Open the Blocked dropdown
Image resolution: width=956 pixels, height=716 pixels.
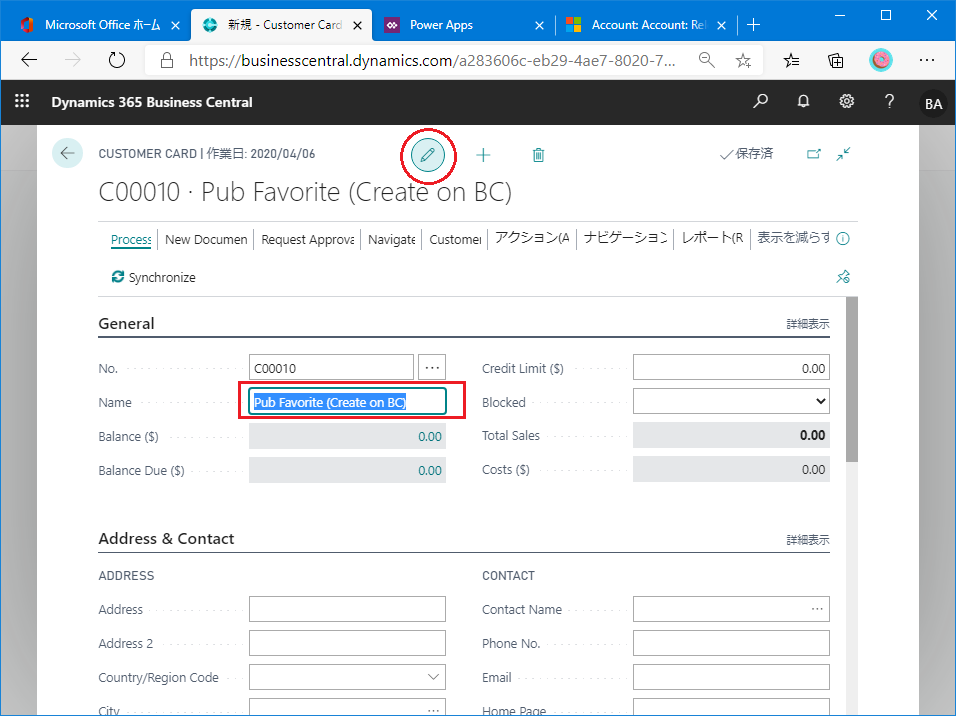pos(731,401)
